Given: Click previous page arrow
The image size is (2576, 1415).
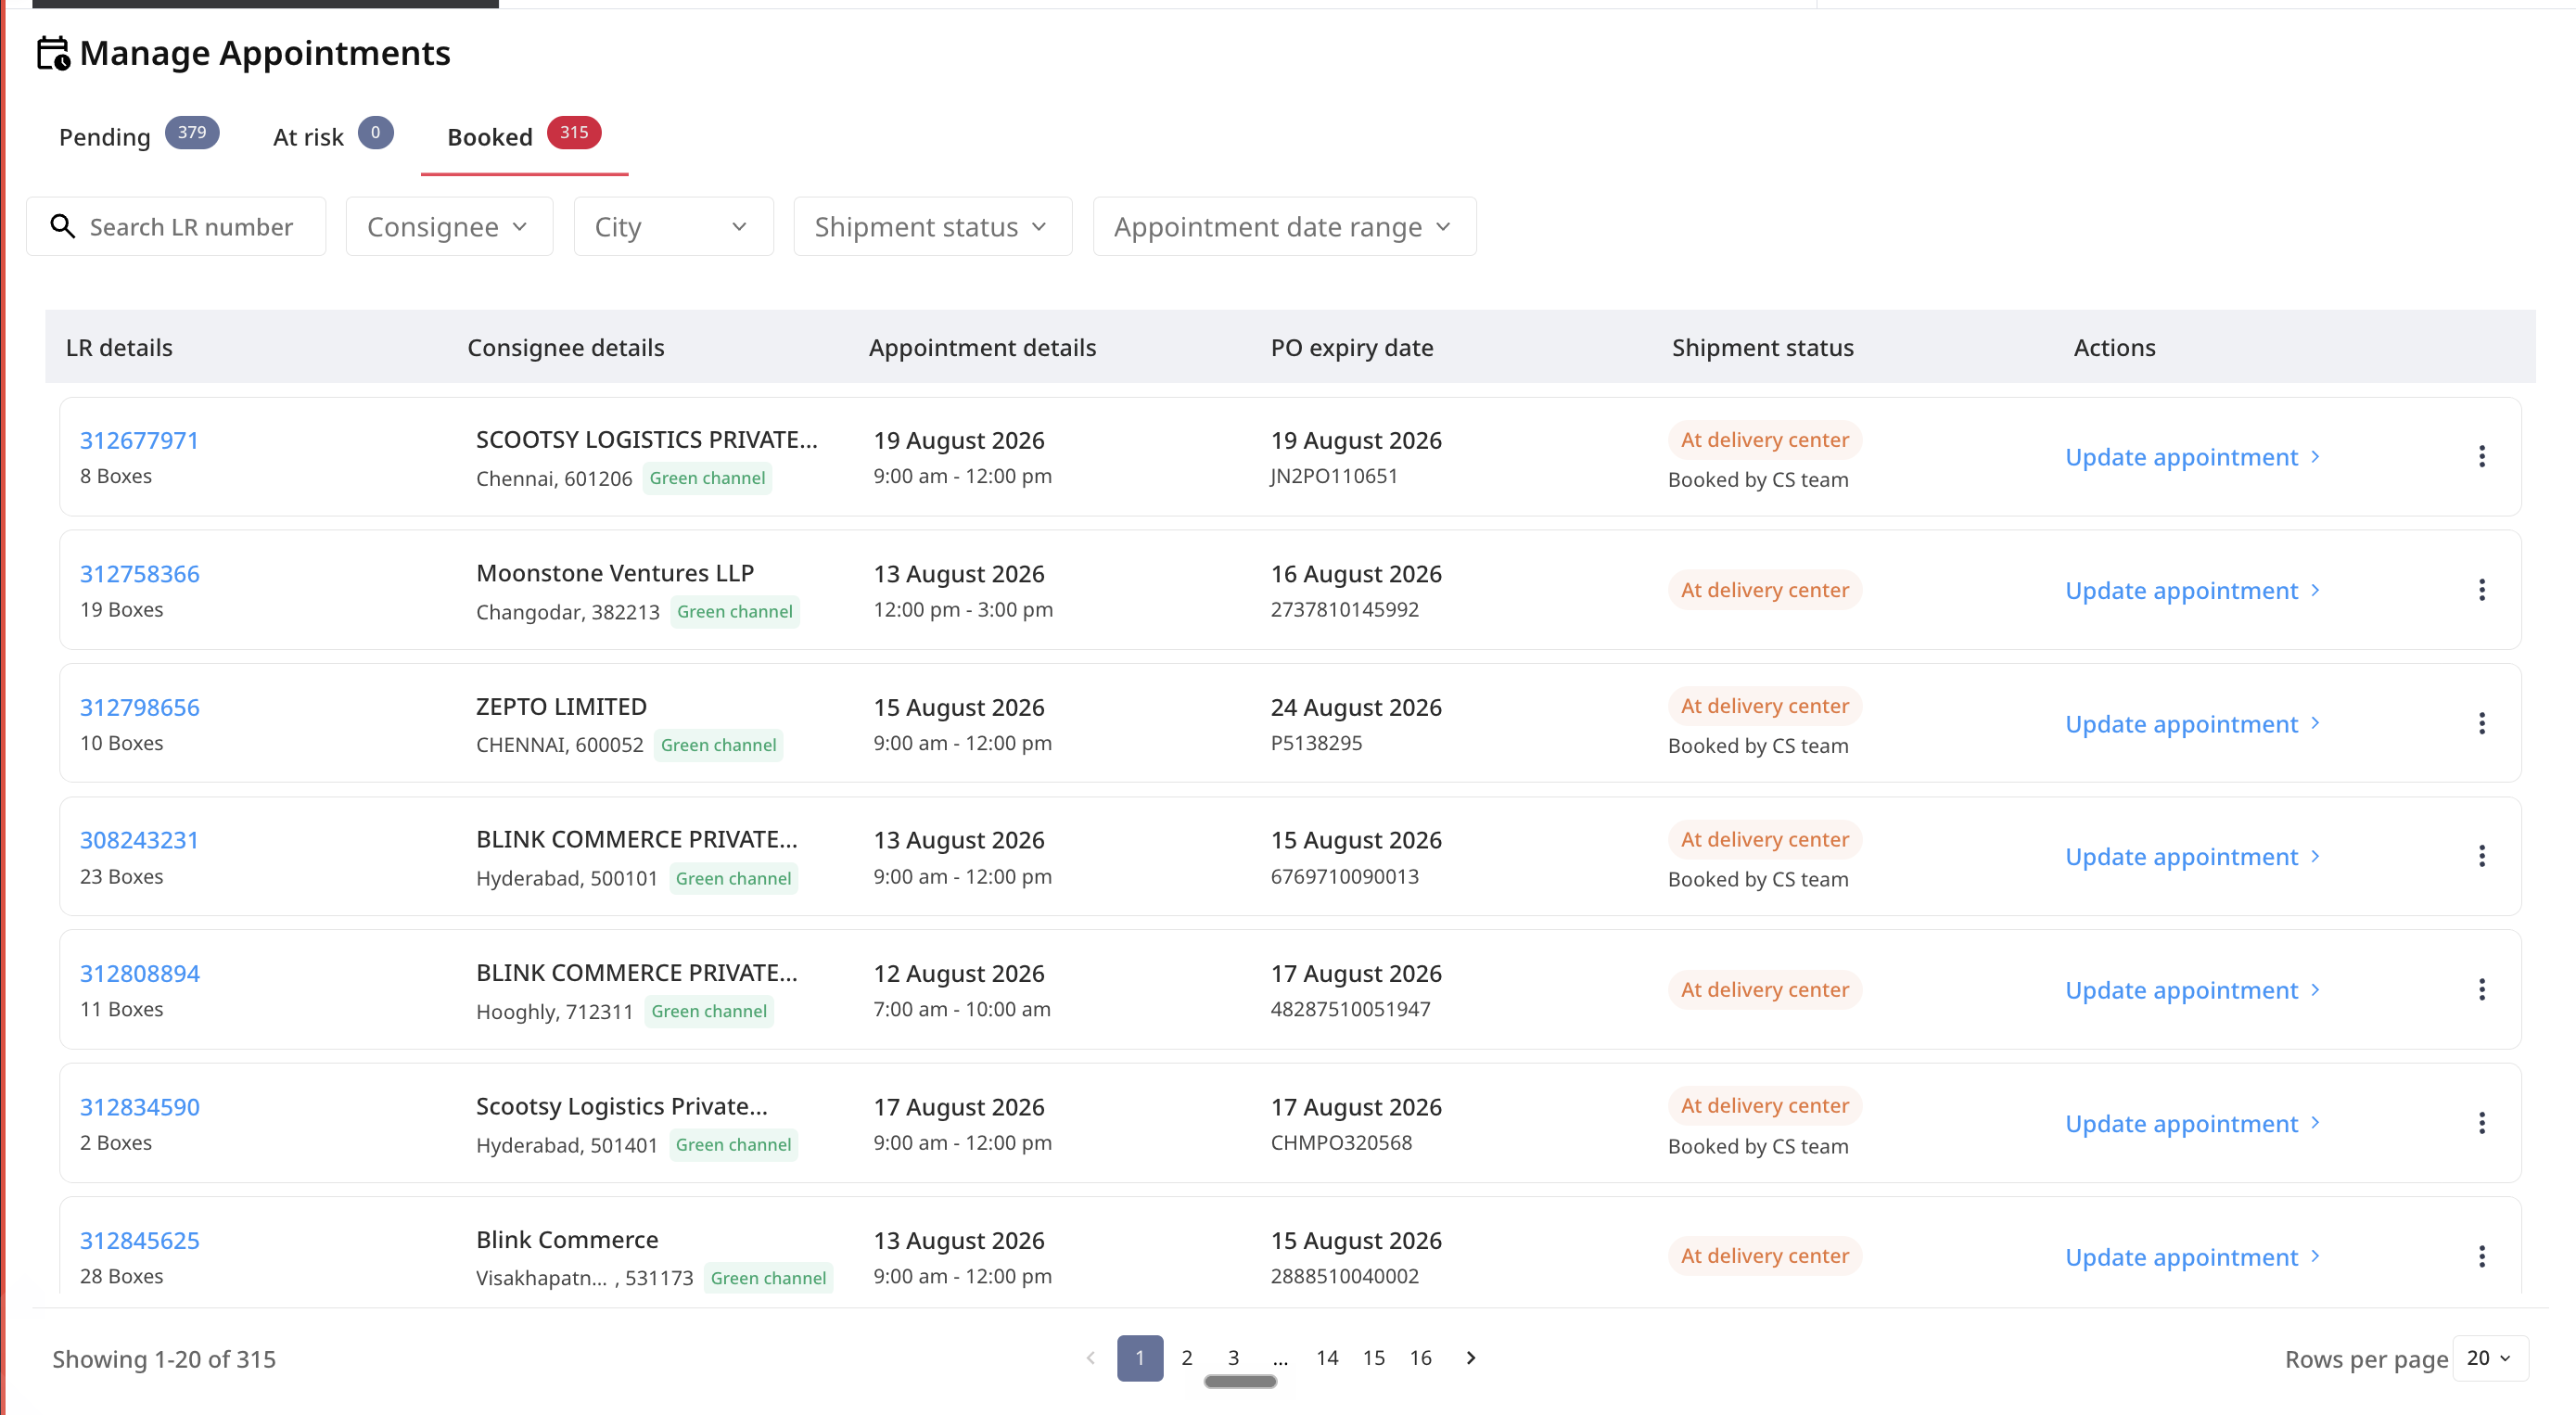Looking at the screenshot, I should [1090, 1358].
